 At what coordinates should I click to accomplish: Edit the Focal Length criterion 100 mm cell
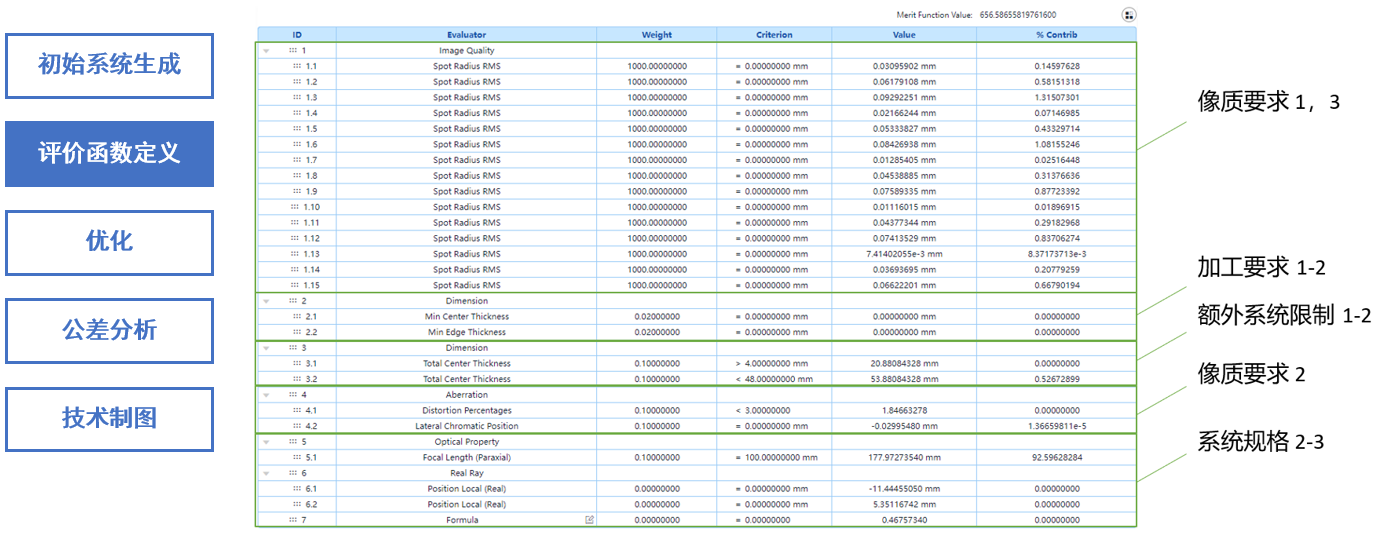tap(773, 457)
